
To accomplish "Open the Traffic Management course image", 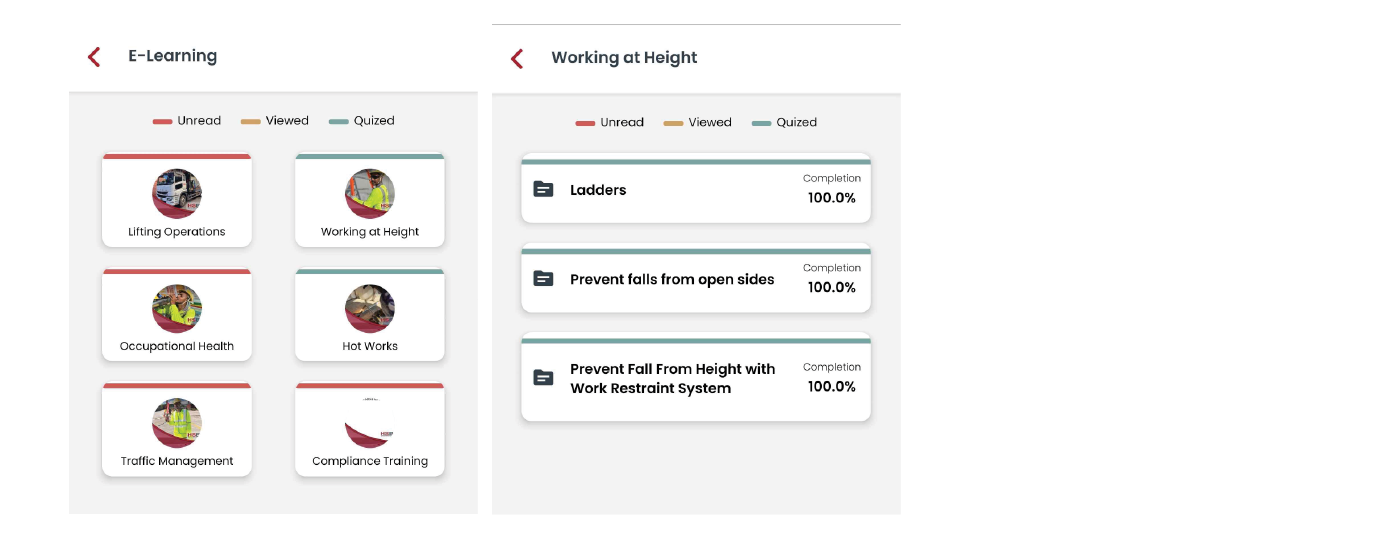I will click(x=177, y=423).
